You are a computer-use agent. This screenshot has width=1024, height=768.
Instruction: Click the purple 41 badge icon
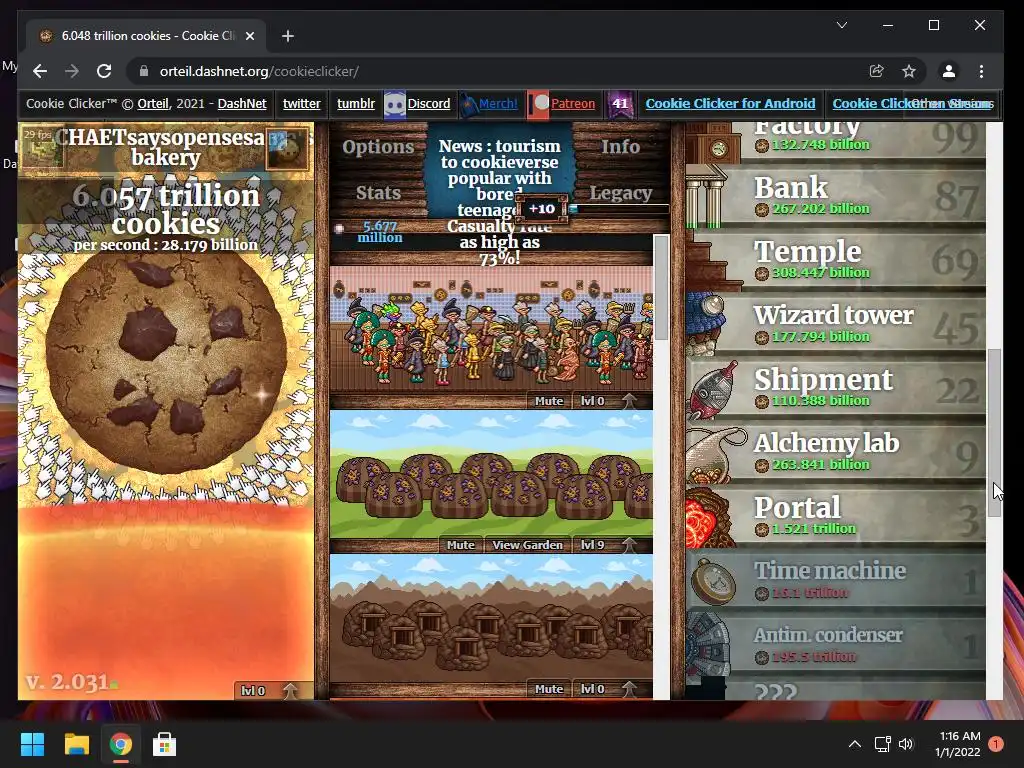click(620, 103)
